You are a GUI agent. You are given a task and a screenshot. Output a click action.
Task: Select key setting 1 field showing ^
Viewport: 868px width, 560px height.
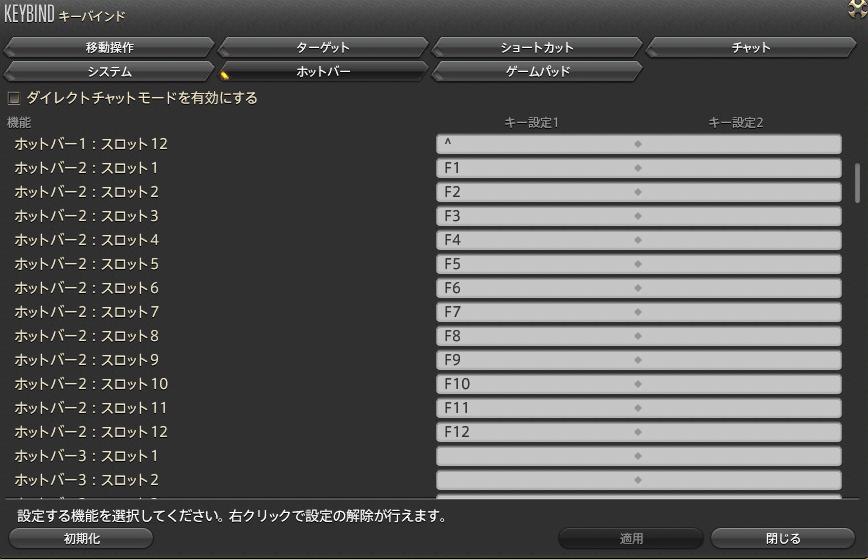pyautogui.click(x=537, y=144)
